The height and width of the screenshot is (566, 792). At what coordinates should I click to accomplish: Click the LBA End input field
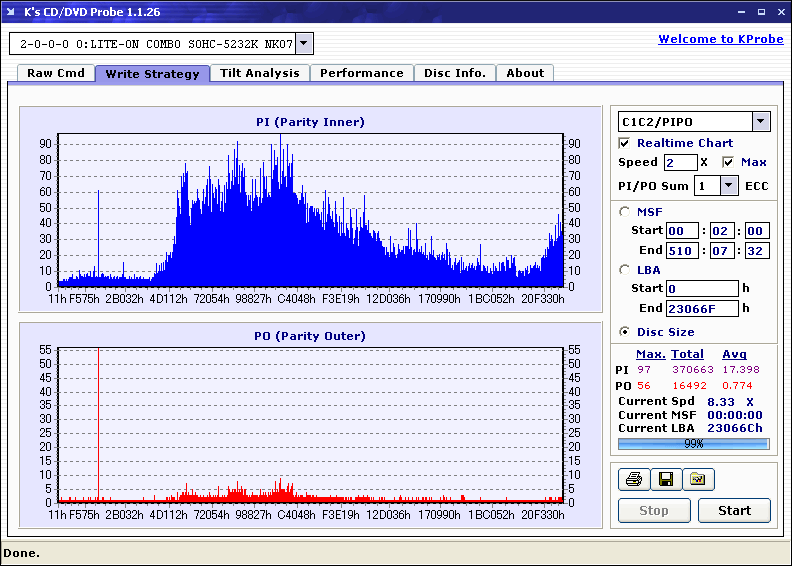point(702,309)
